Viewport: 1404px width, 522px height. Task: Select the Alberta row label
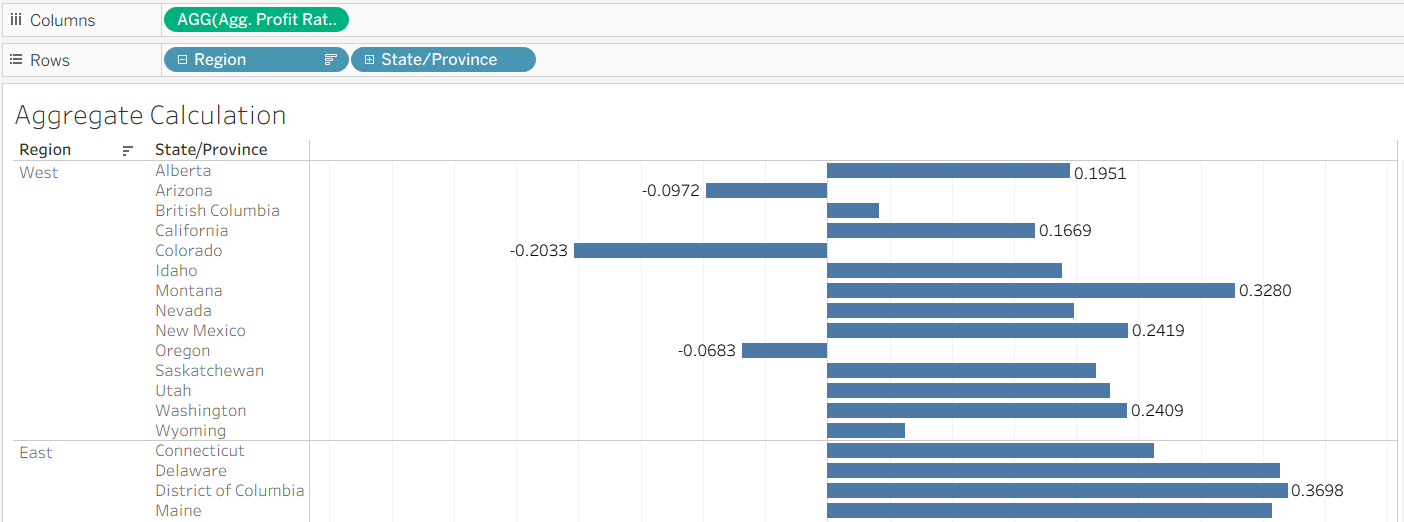coord(183,170)
